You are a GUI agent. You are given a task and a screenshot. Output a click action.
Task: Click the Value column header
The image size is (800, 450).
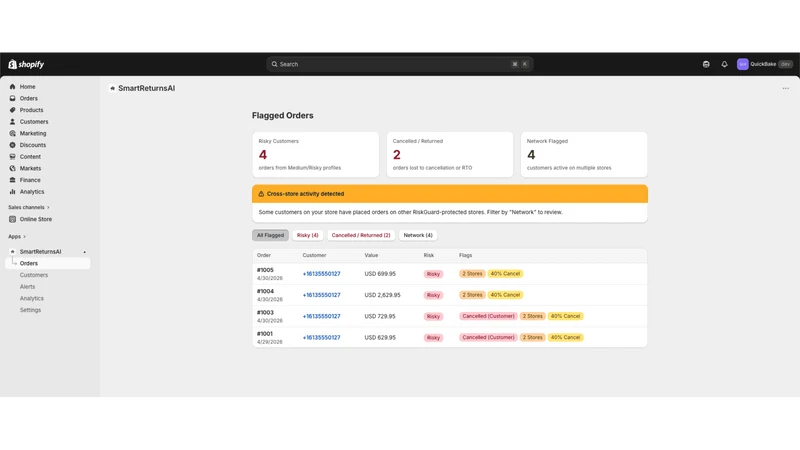[371, 256]
